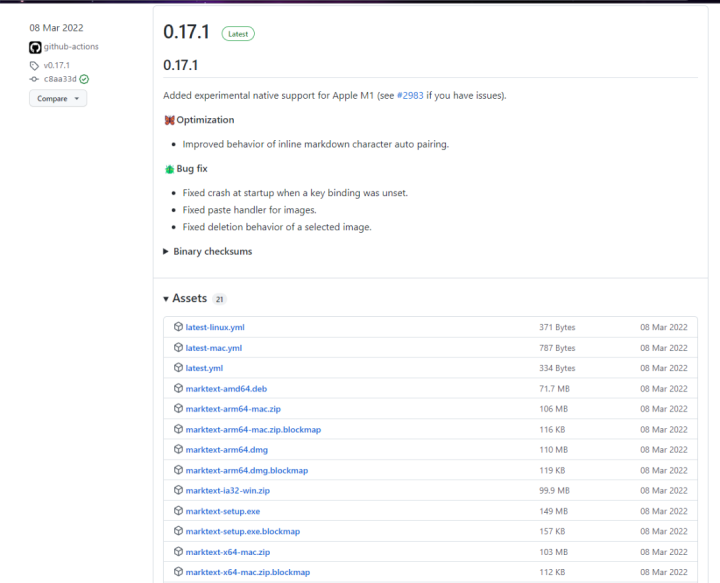Image resolution: width=720 pixels, height=583 pixels.
Task: Click package icon next to latest-linux.yml
Action: tap(178, 326)
